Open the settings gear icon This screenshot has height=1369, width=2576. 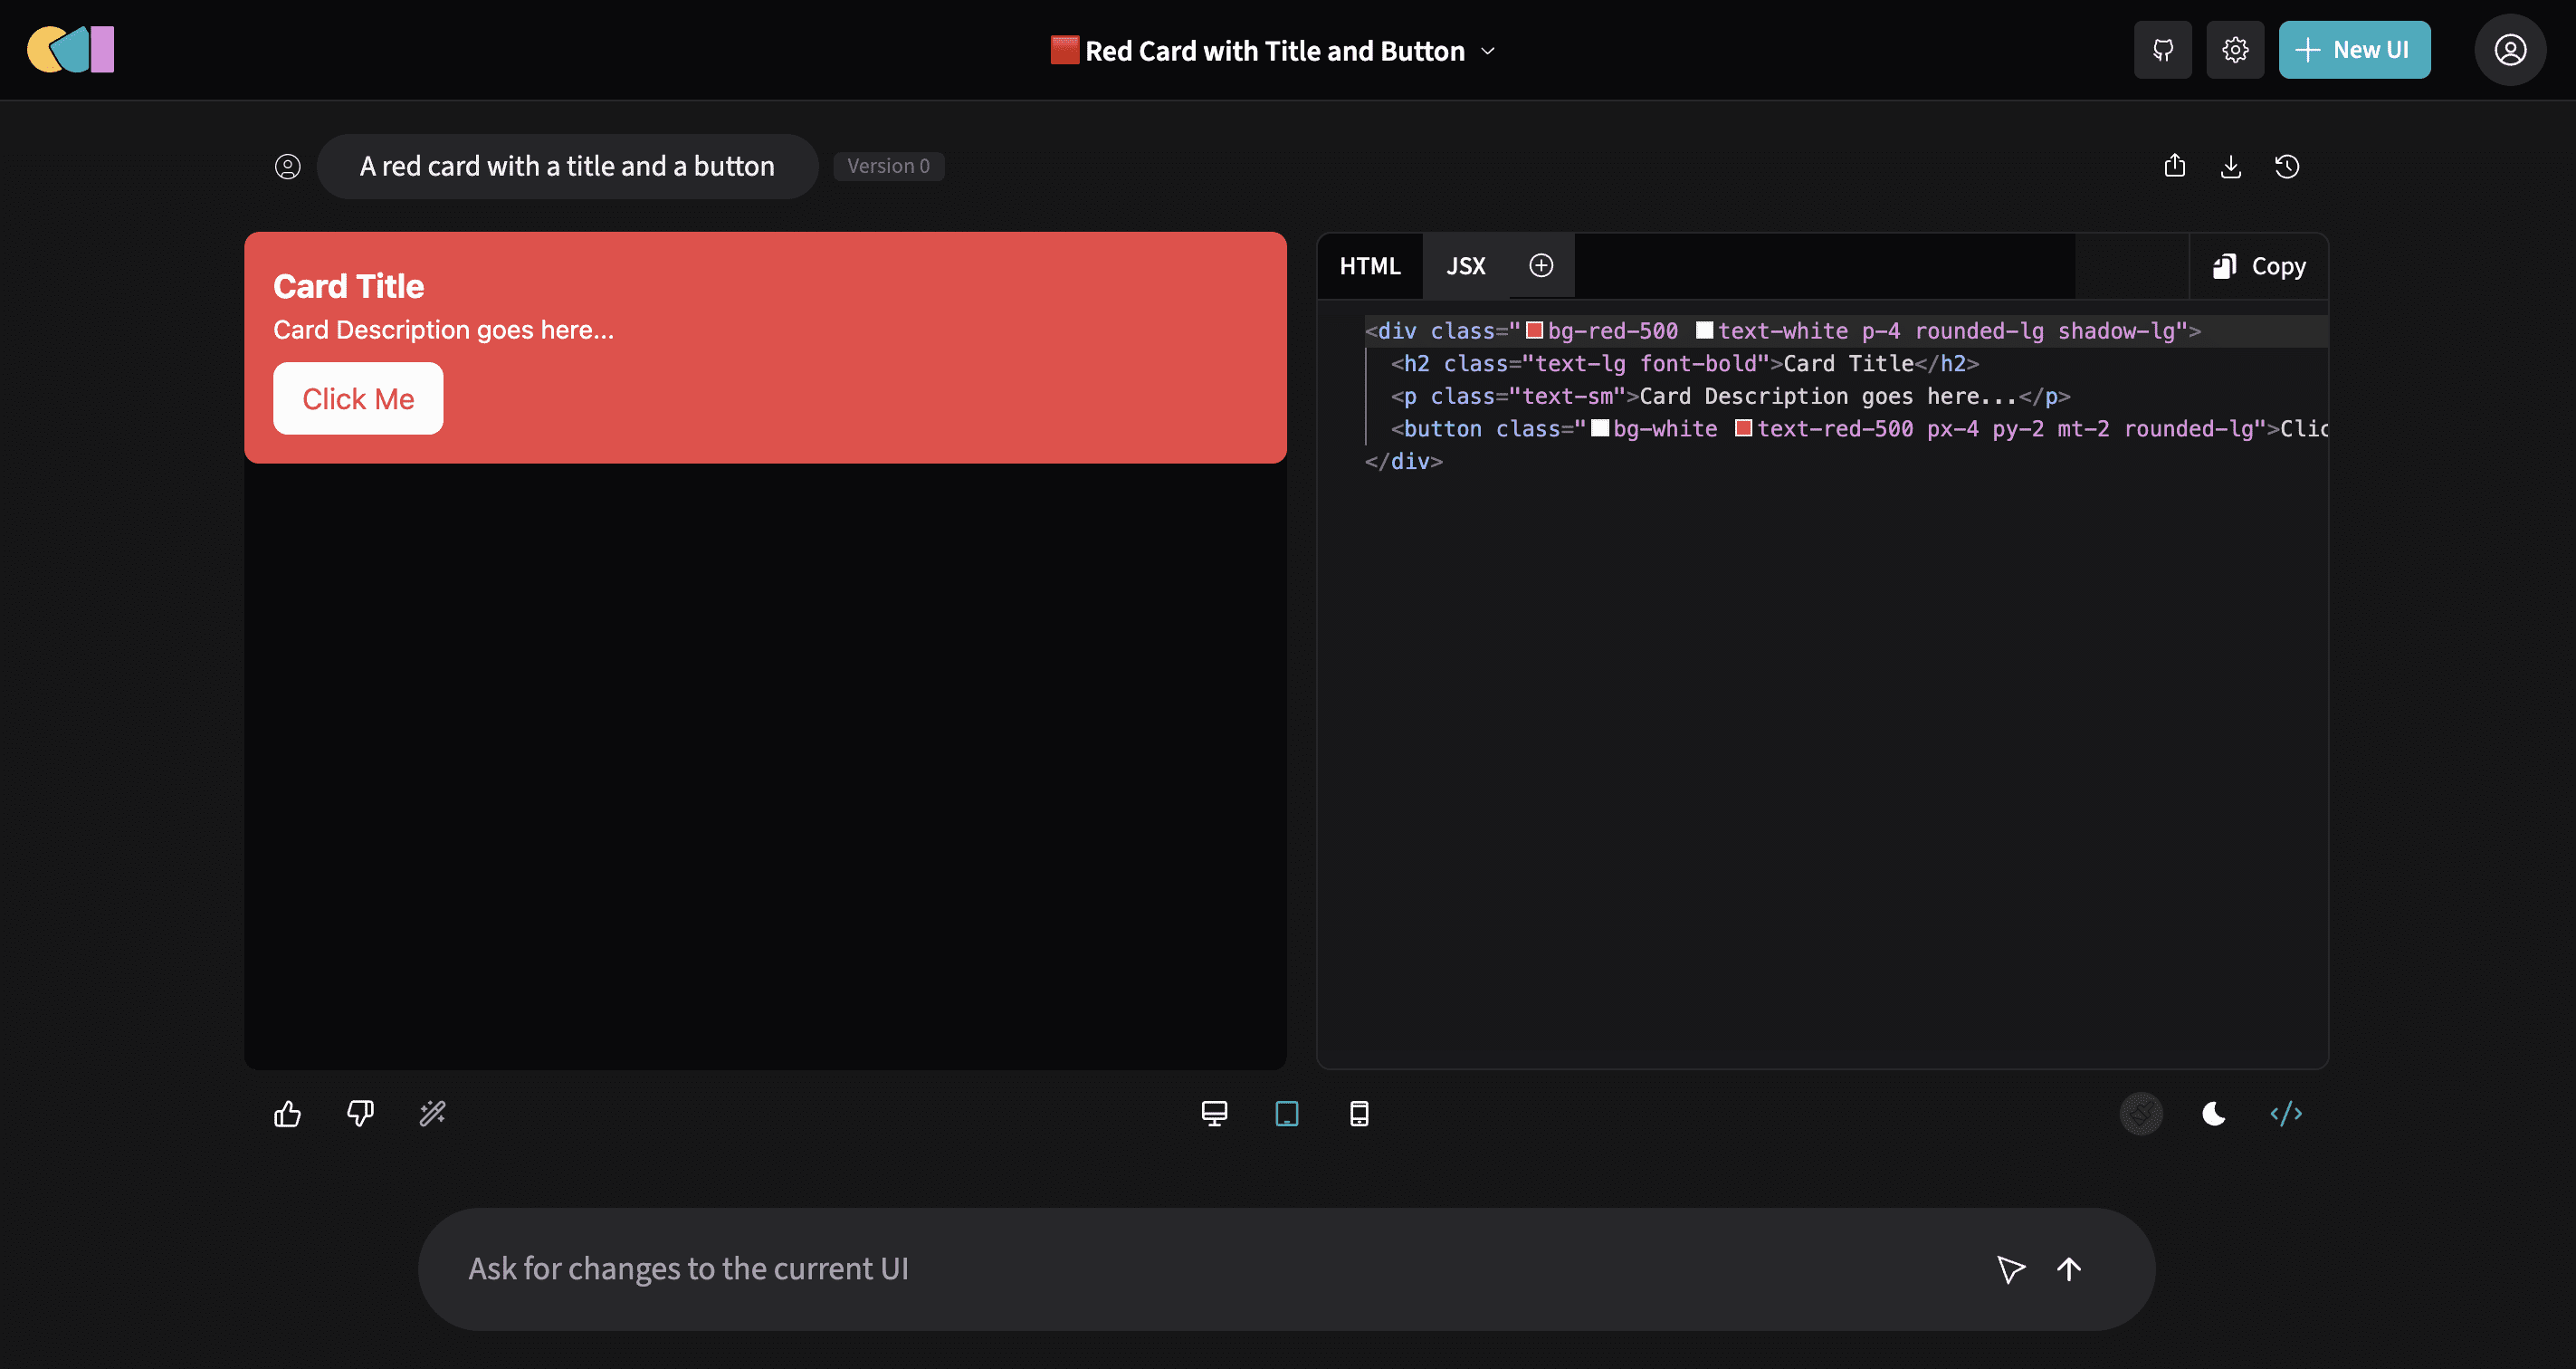2235,49
